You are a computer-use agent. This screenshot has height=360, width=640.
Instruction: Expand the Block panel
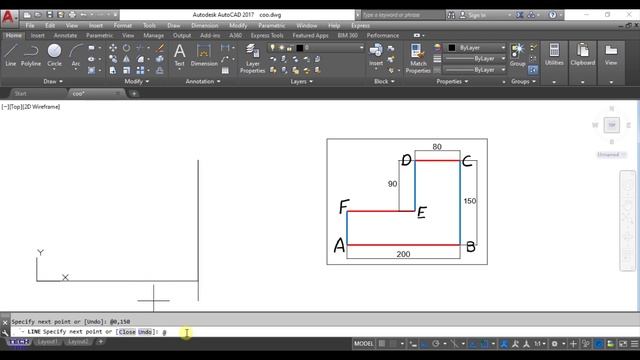pos(384,81)
